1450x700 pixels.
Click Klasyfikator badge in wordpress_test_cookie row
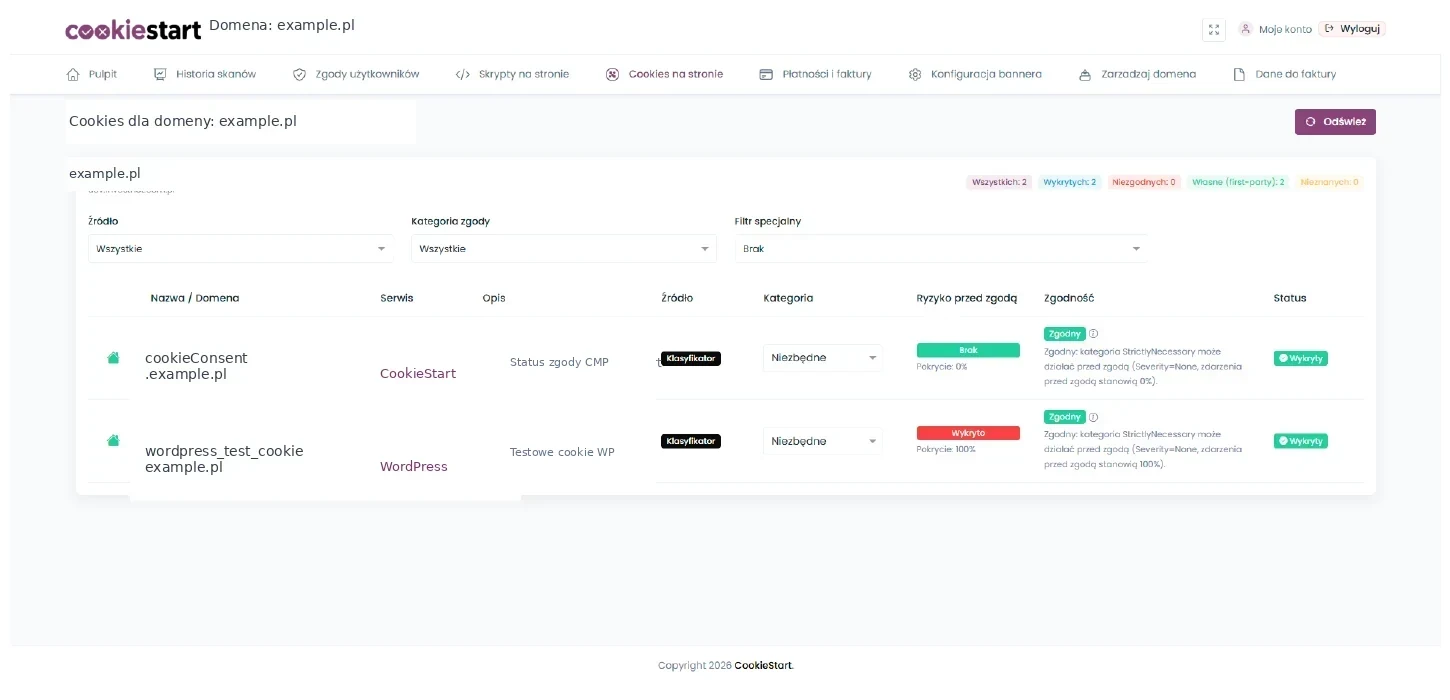(691, 440)
